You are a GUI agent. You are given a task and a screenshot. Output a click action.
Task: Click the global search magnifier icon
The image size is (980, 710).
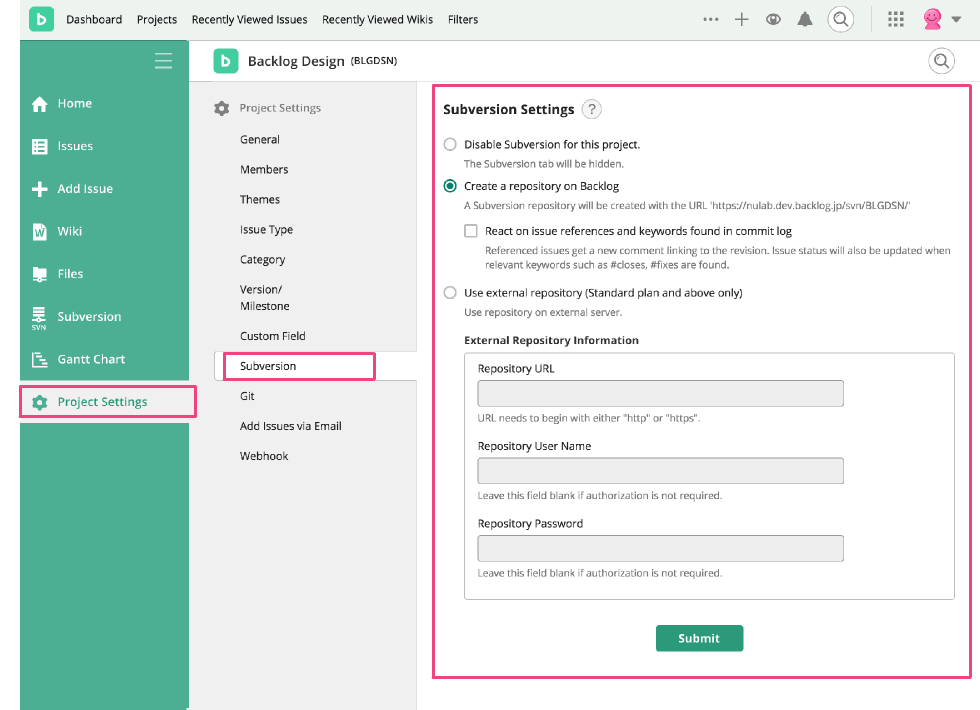coord(841,19)
